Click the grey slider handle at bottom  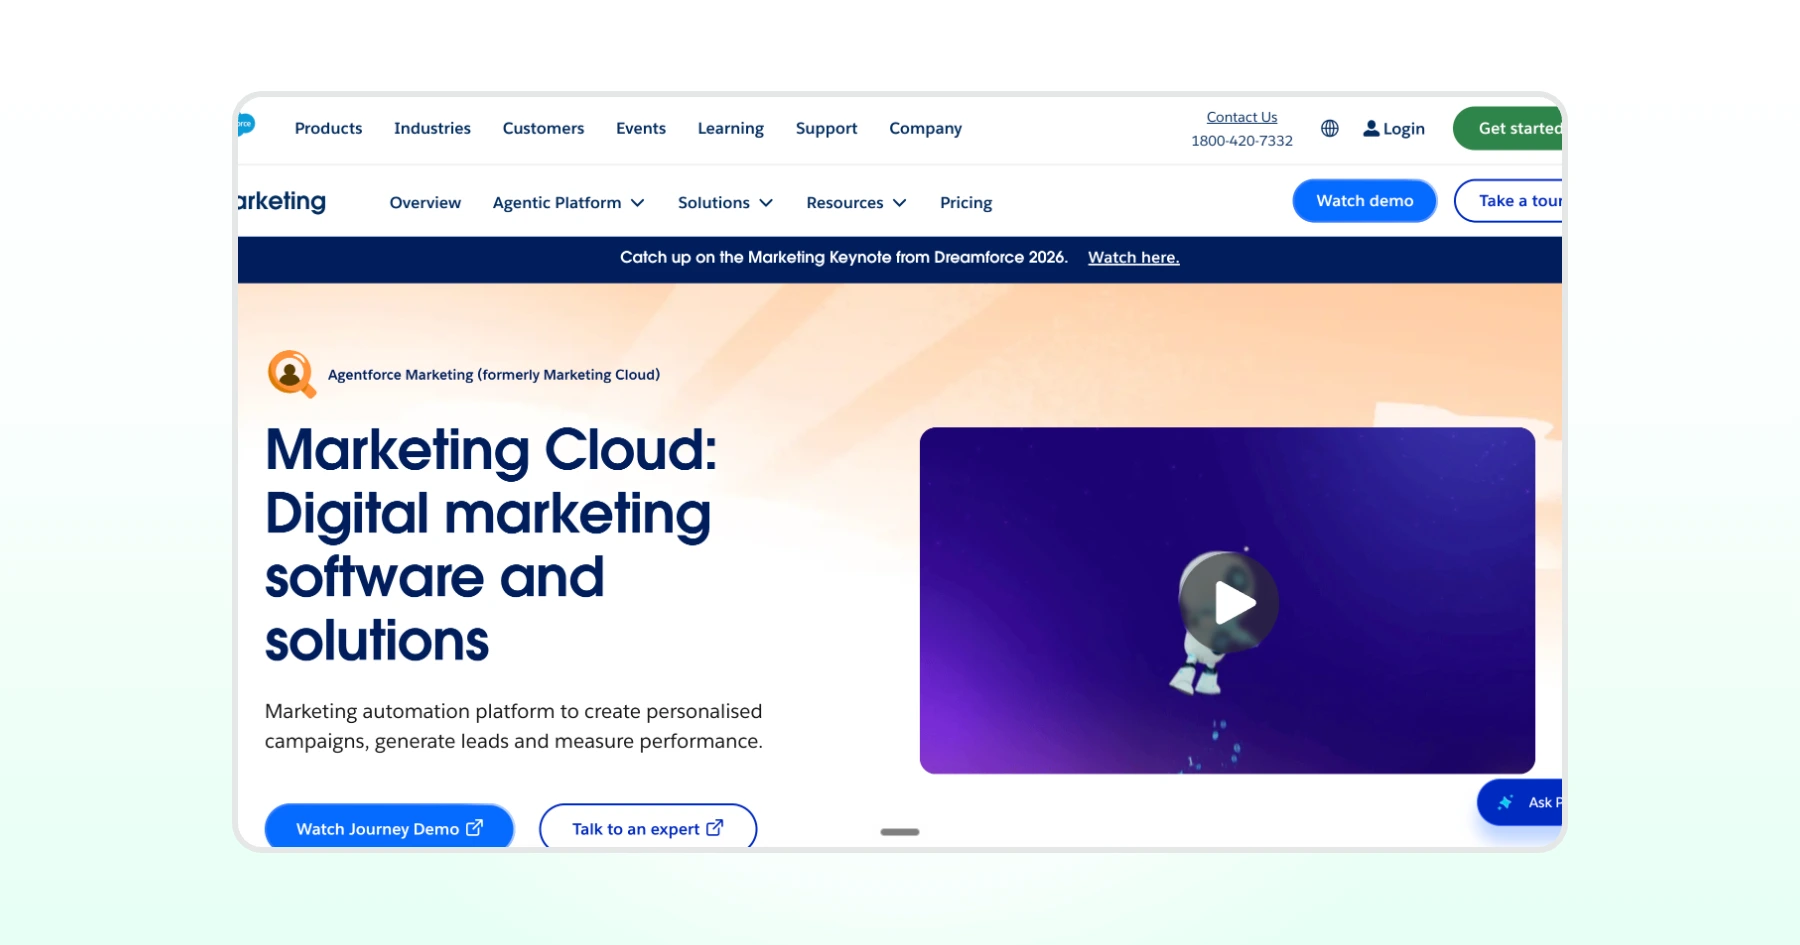(900, 832)
